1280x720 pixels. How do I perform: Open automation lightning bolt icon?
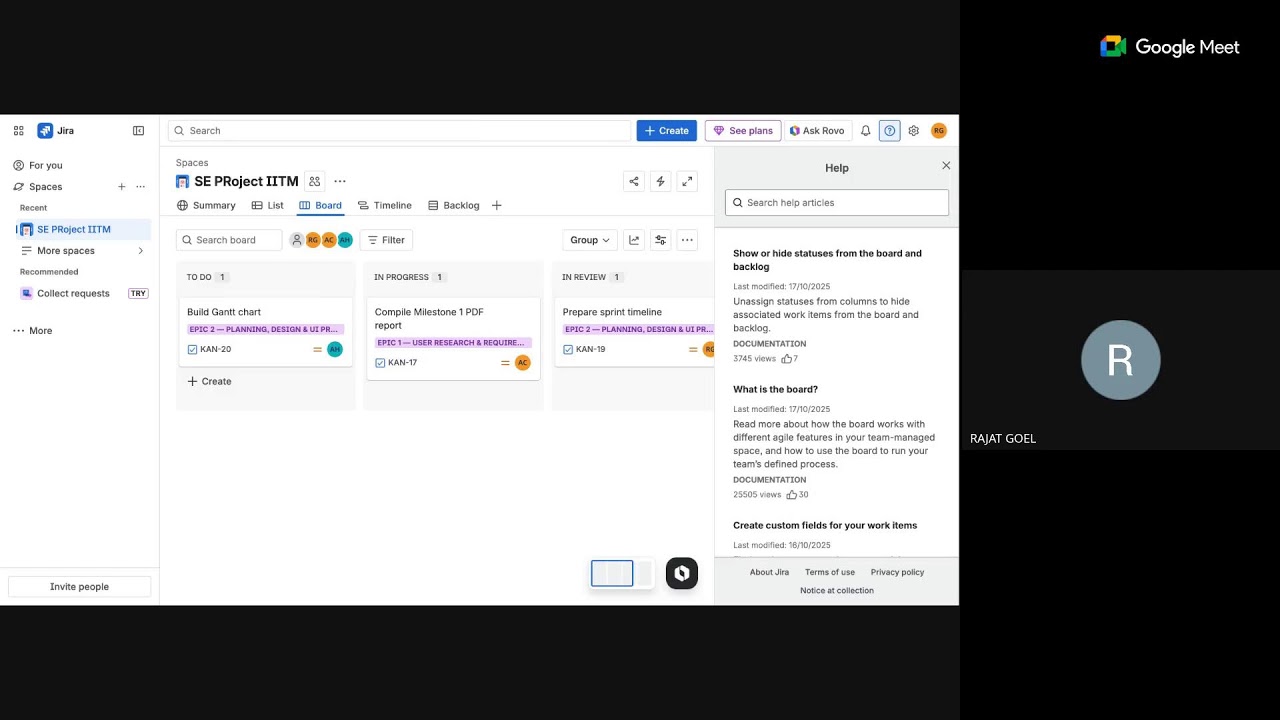[660, 181]
